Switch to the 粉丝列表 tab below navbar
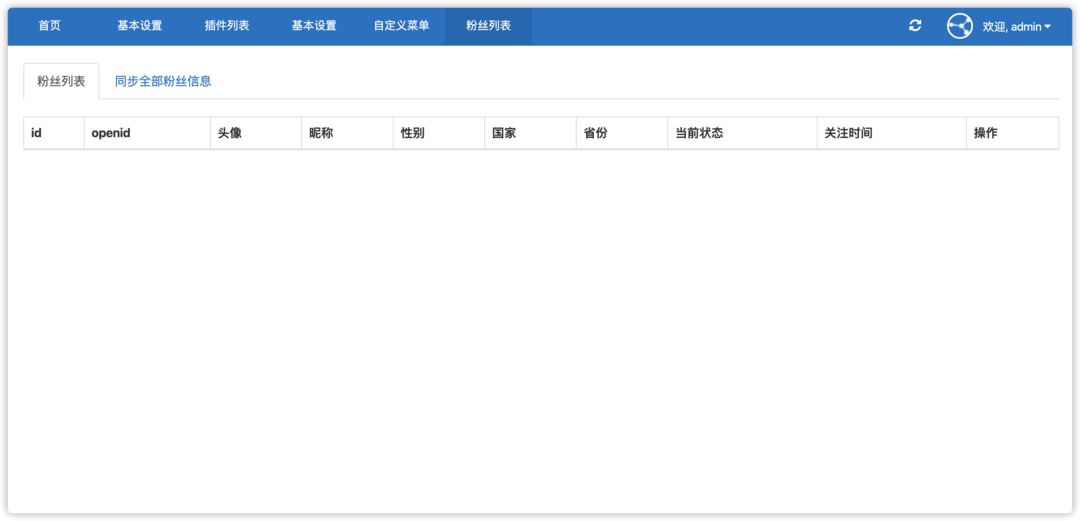This screenshot has width=1080, height=521. [61, 81]
